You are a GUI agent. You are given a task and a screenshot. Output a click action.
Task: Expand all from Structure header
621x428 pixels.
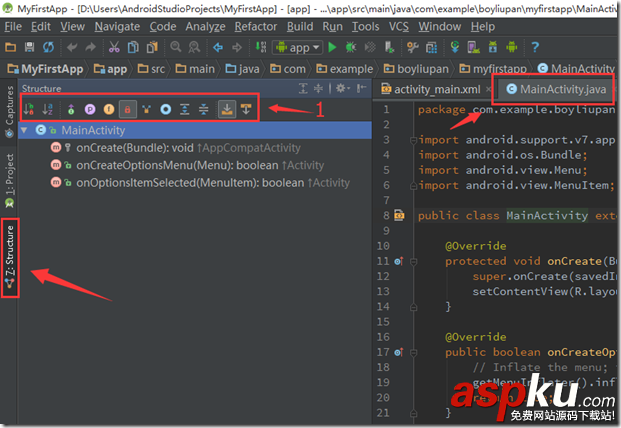pos(303,88)
